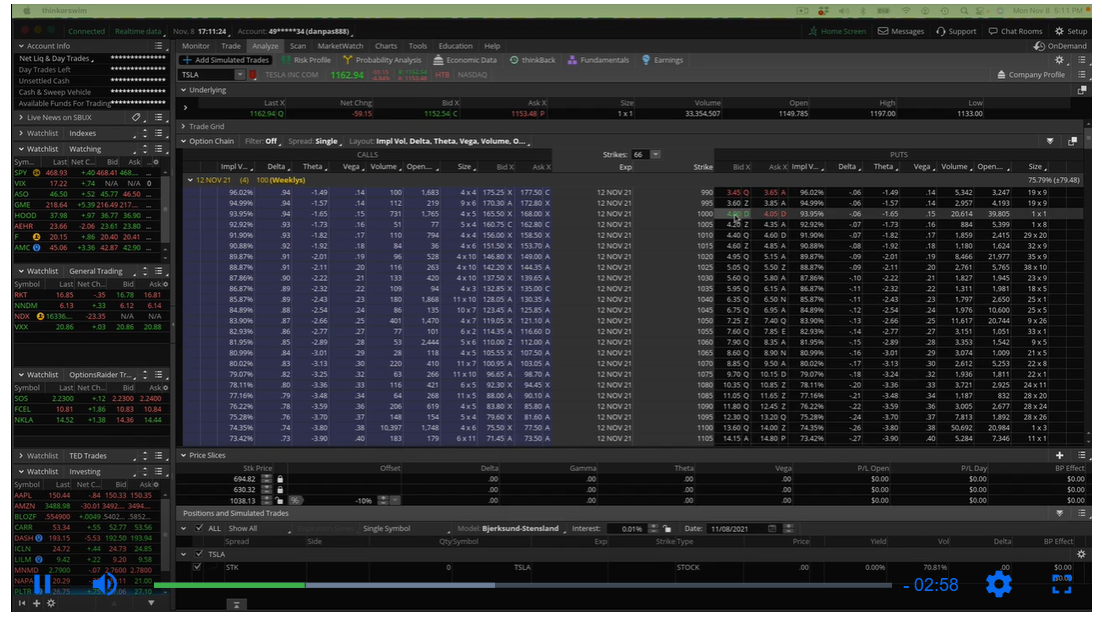Open the Education main tab
The width and height of the screenshot is (1102, 632).
pos(455,46)
